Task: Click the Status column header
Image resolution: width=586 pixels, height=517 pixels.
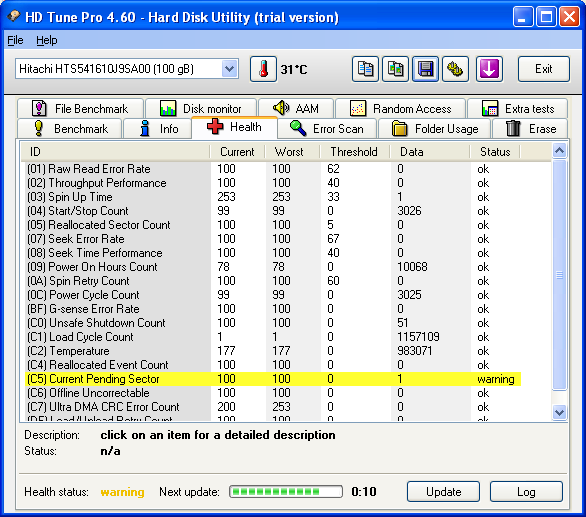Action: pos(495,152)
